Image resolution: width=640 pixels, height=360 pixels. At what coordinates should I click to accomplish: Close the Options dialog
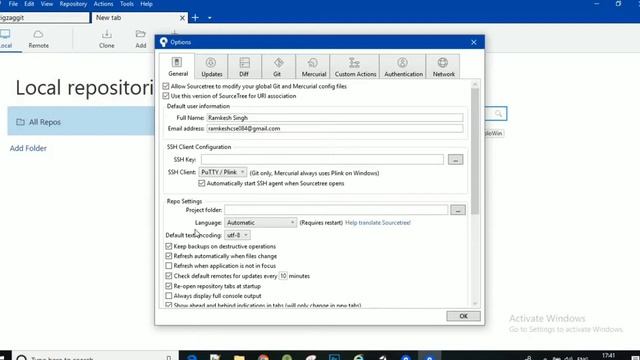click(x=473, y=42)
